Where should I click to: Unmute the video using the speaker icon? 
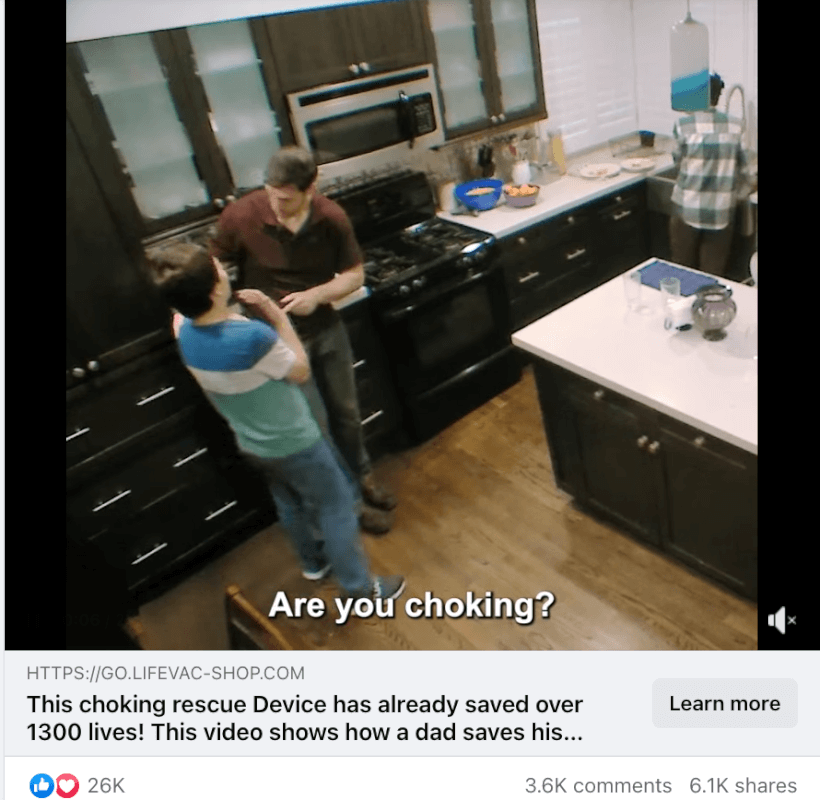781,620
